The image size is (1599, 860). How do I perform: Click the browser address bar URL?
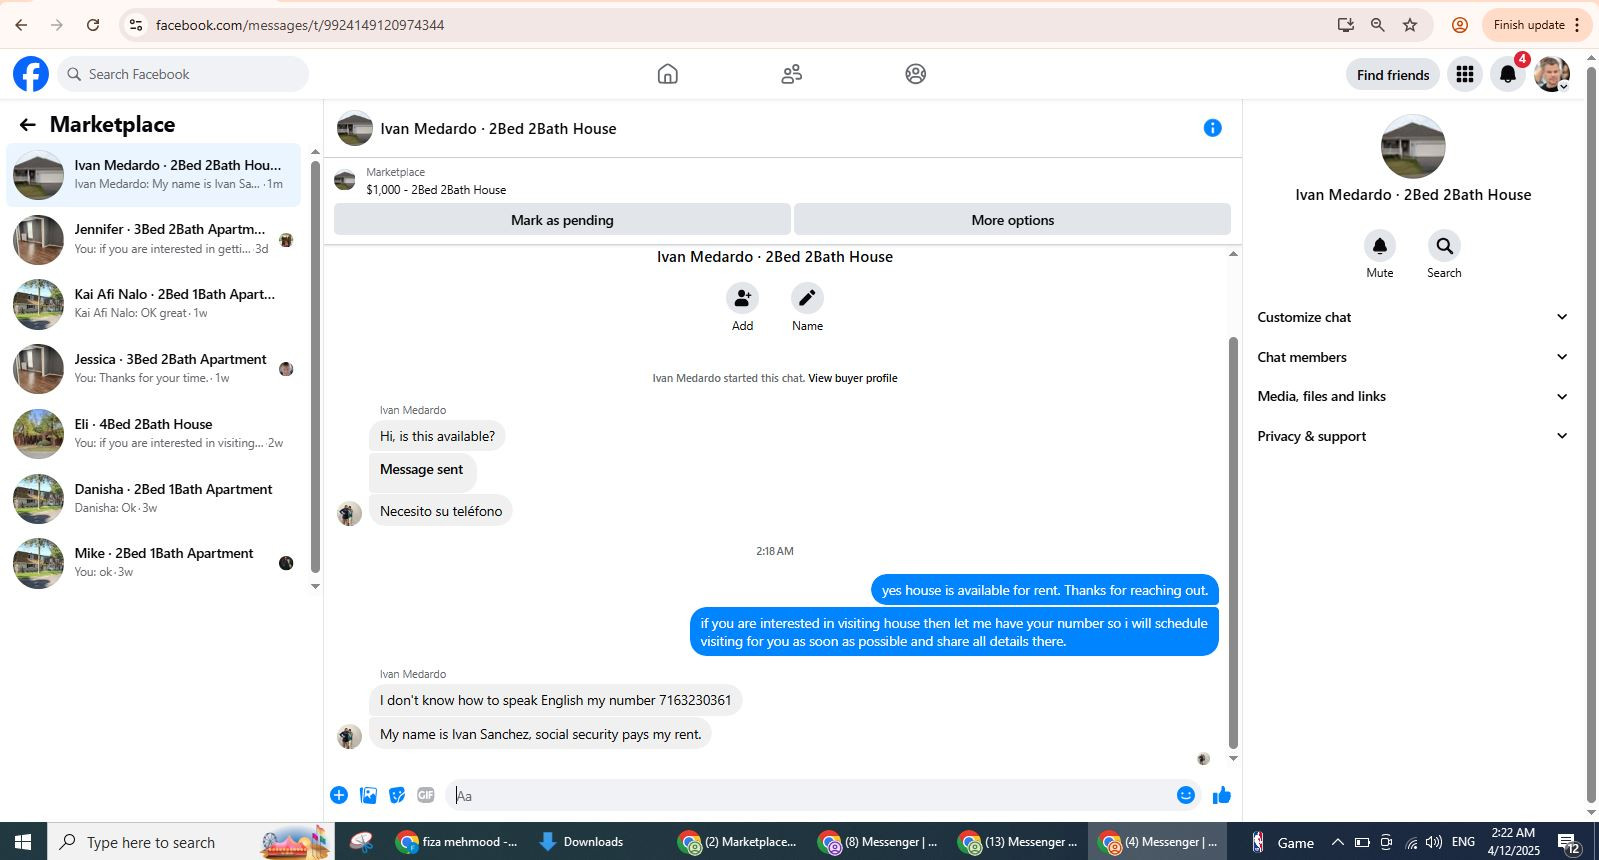click(300, 25)
